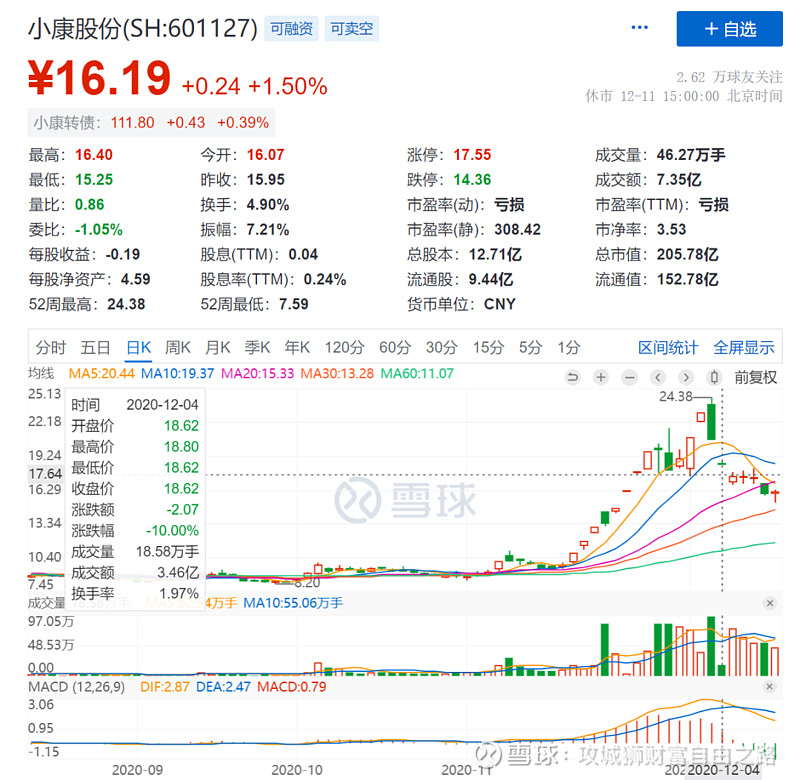Click the DEA:2.47 MACD value label
This screenshot has height=780, width=800.
tap(223, 687)
